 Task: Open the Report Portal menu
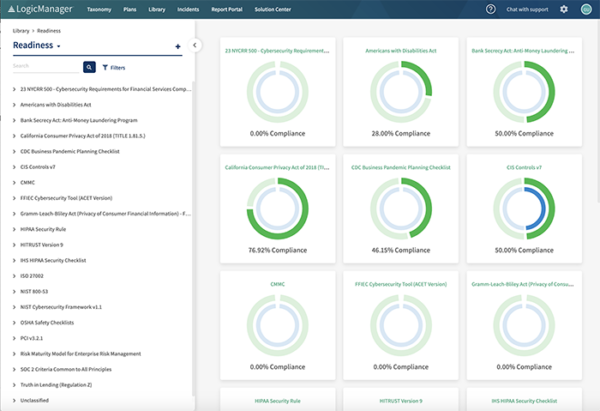point(227,9)
